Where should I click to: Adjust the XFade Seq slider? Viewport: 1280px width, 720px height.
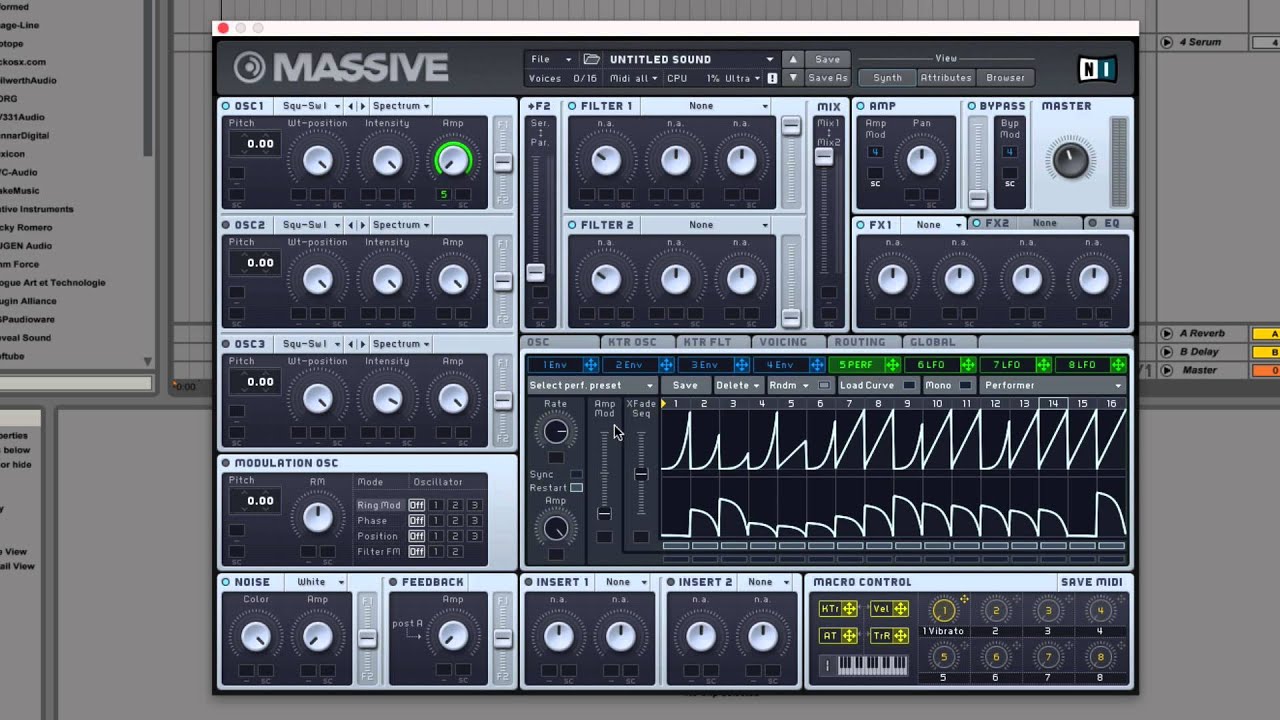tap(641, 474)
